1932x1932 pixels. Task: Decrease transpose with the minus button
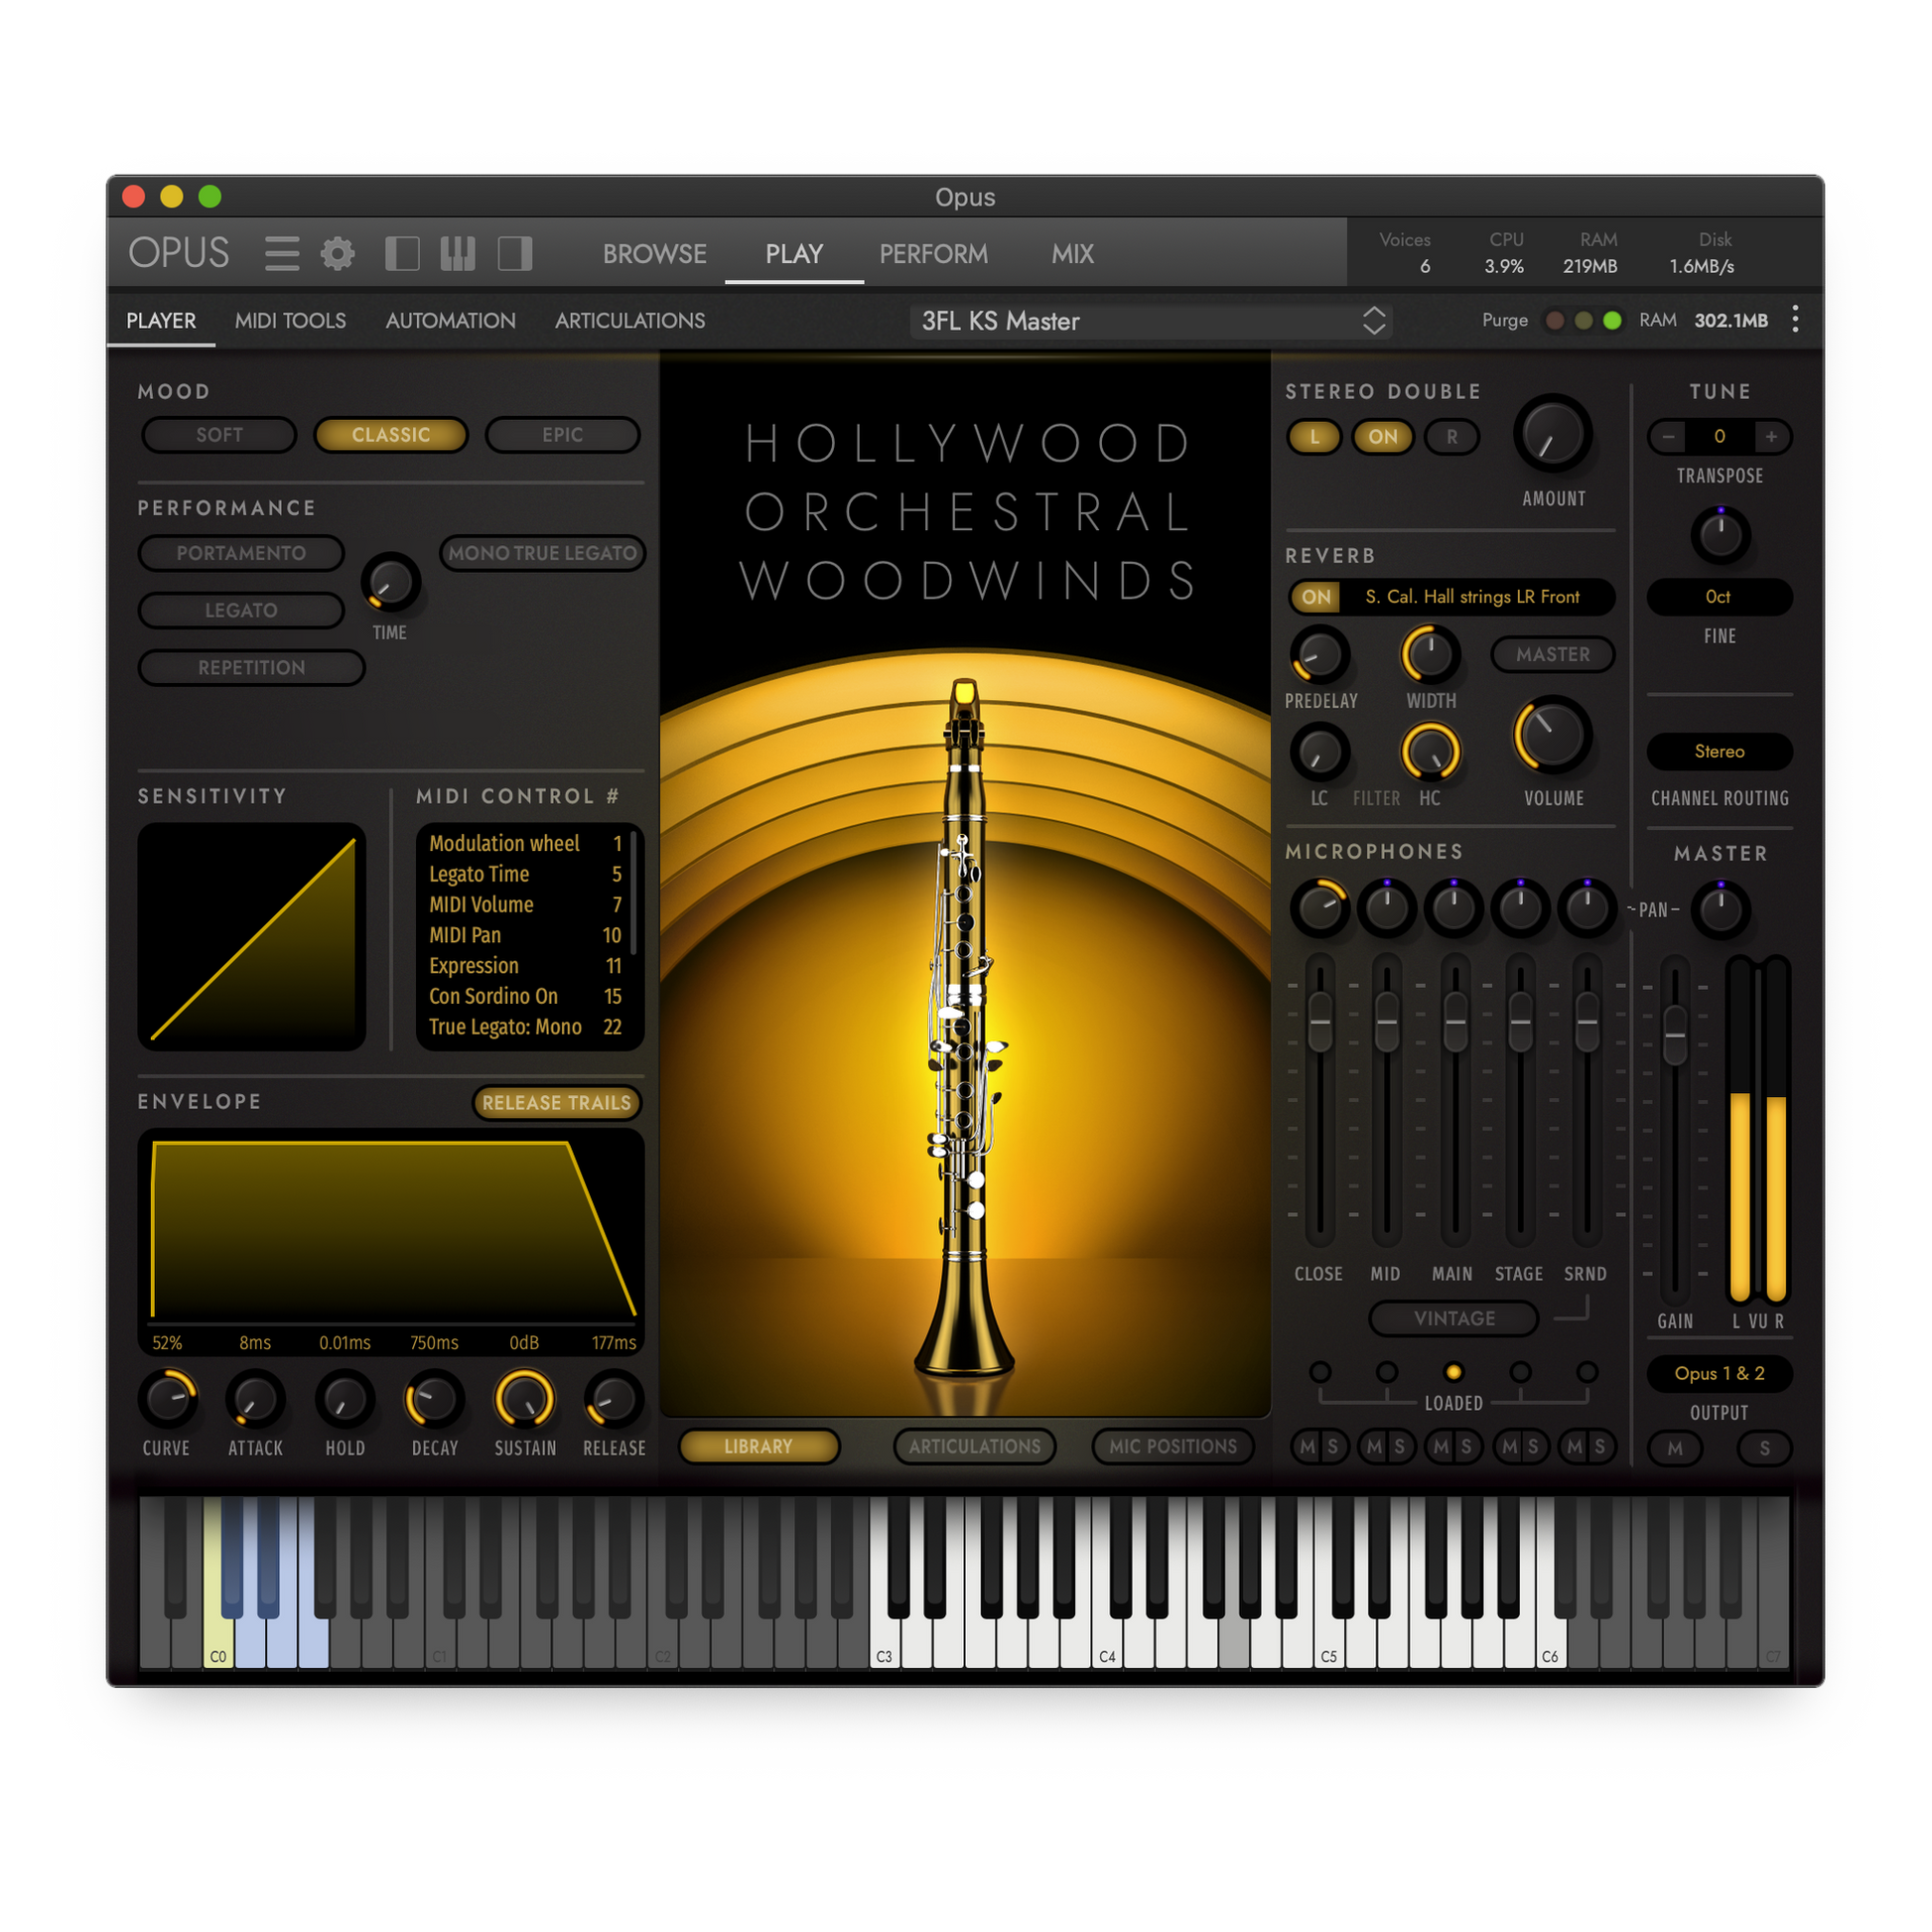1668,436
